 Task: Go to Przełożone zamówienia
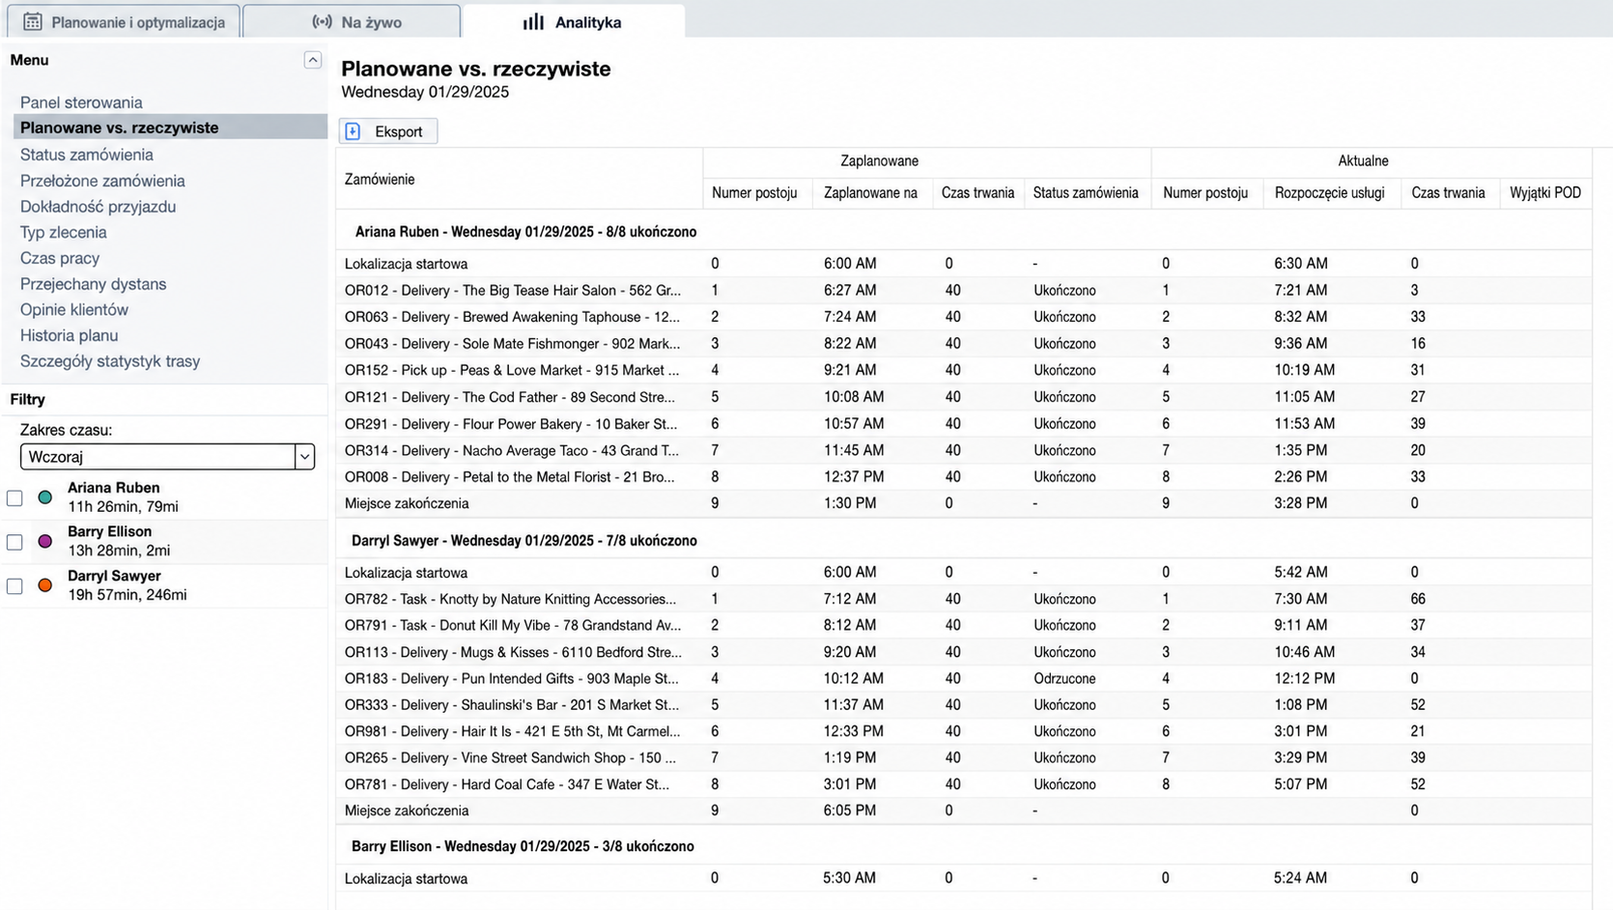(x=102, y=180)
